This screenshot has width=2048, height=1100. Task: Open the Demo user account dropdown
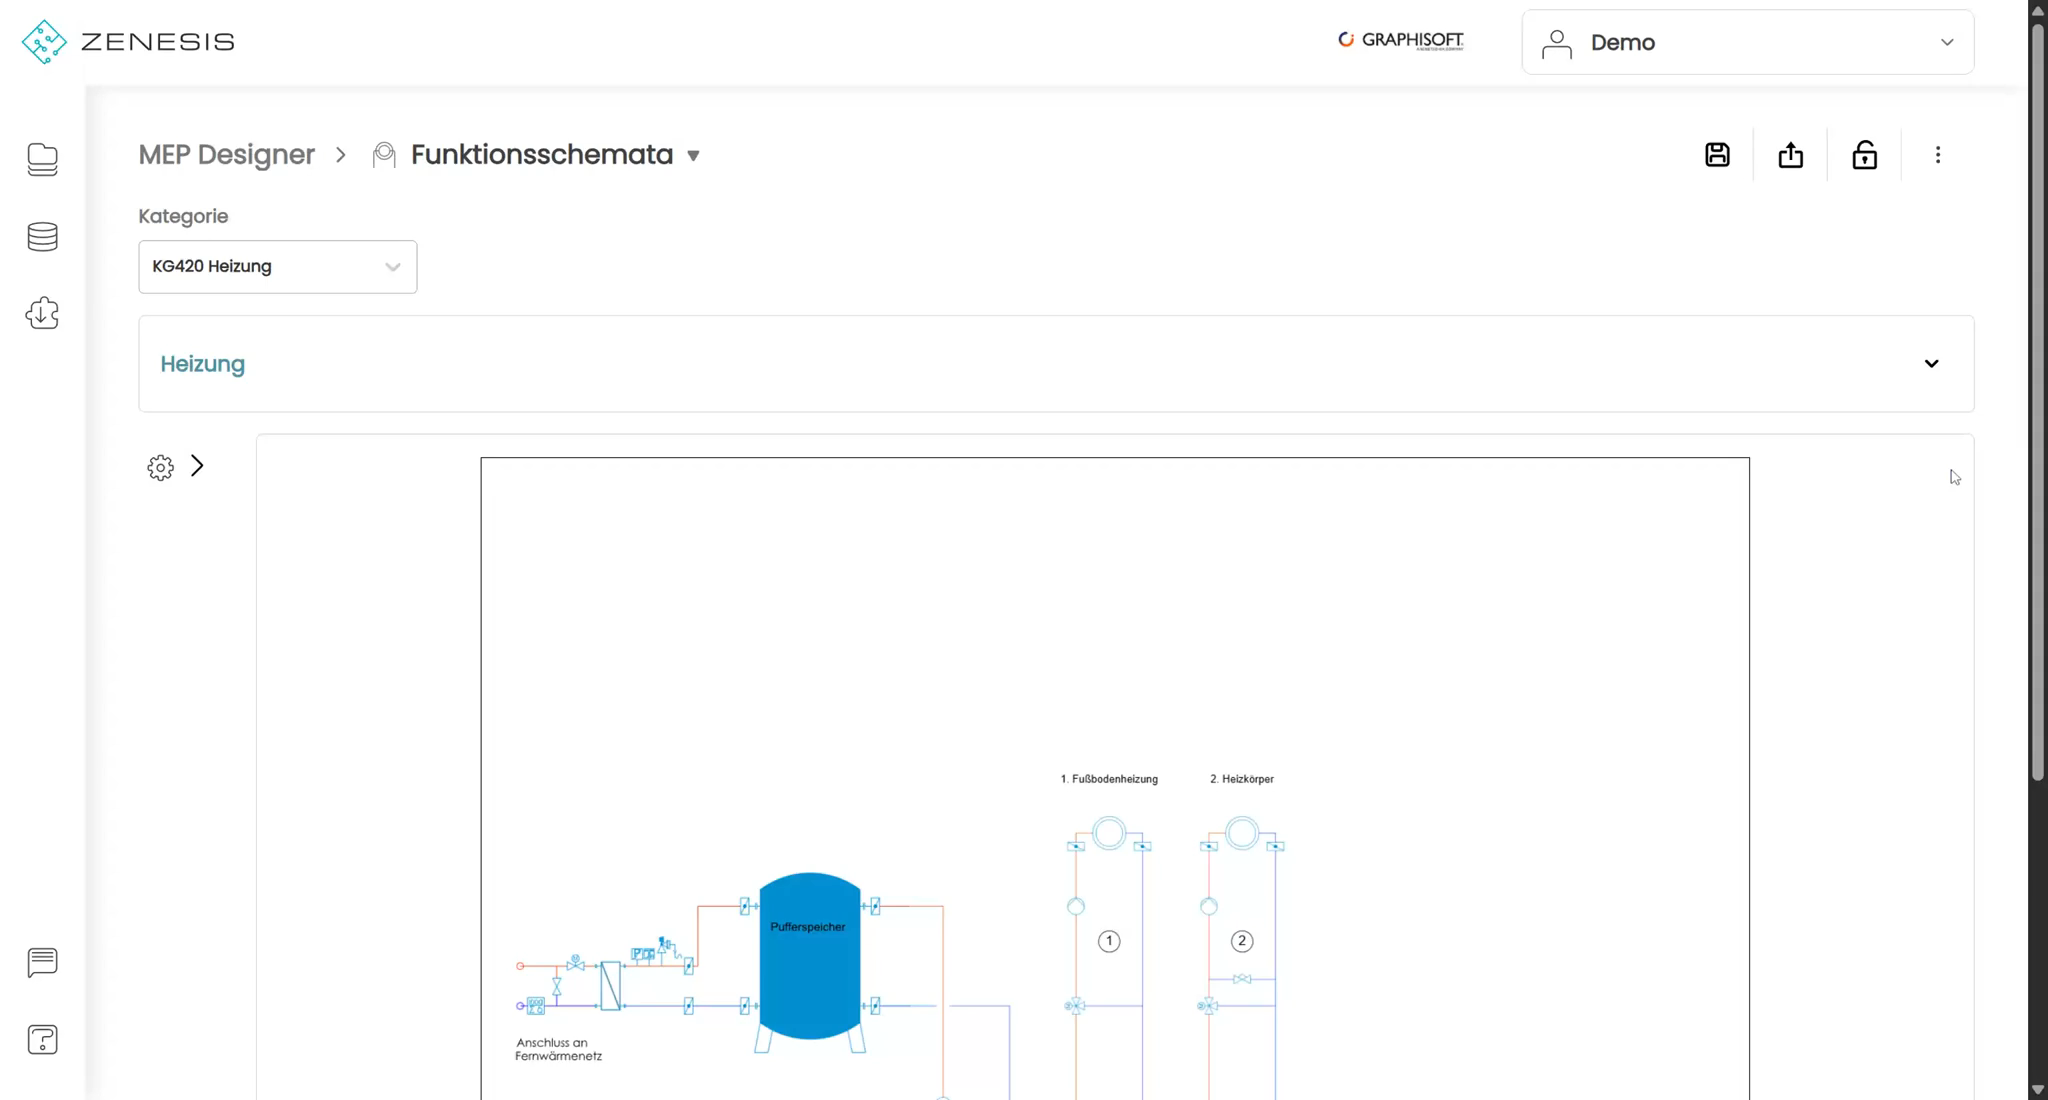1747,42
